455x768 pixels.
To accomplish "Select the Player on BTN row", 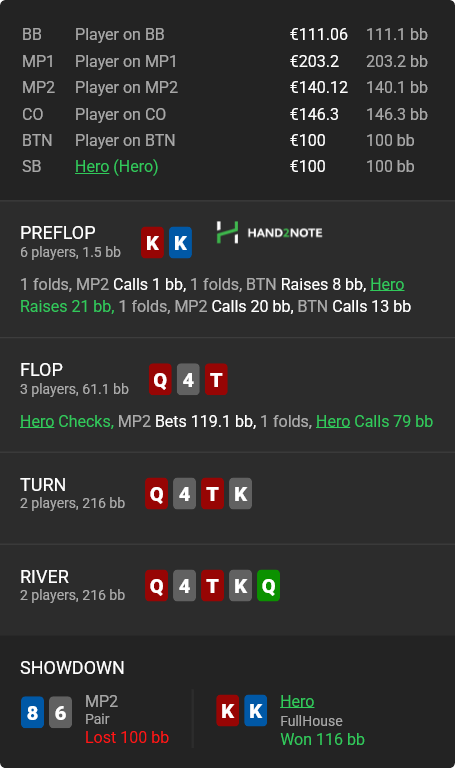I will (x=225, y=141).
